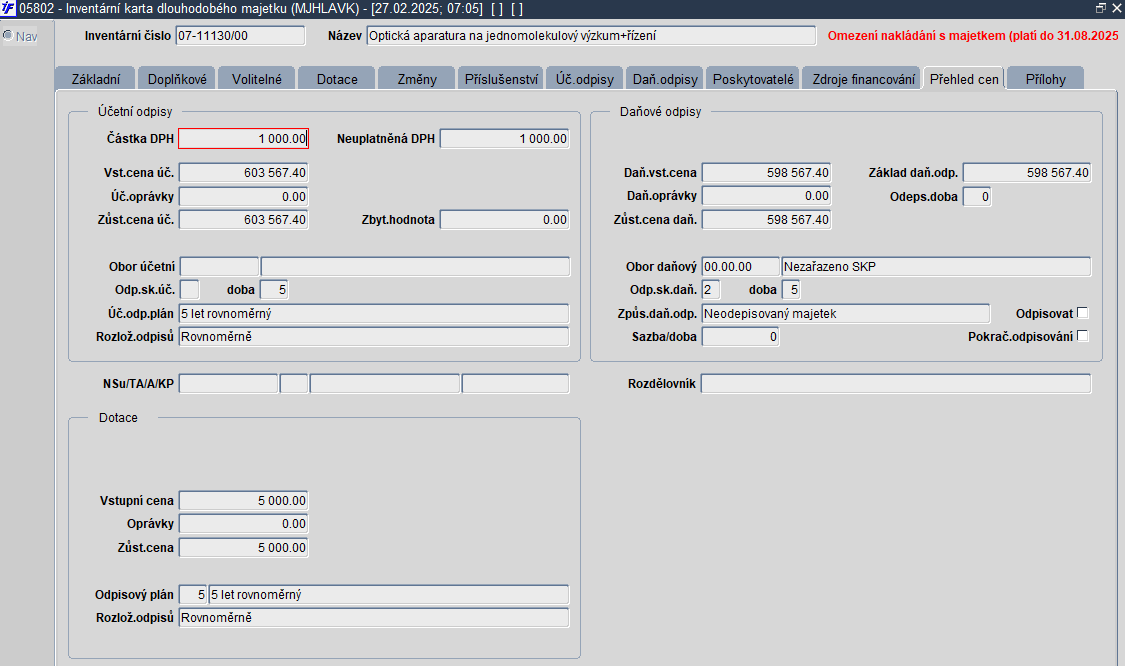1125x666 pixels.
Task: Click the Daň.vst.cena field
Action: (766, 172)
